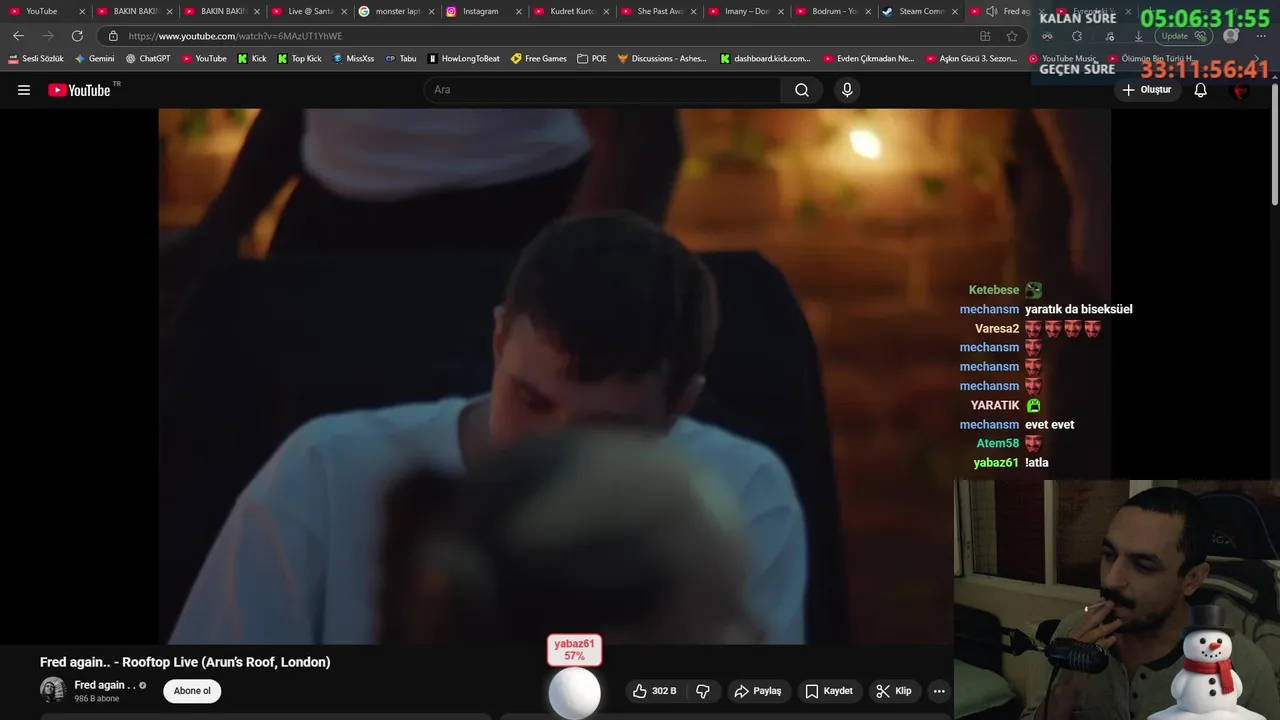
Task: Switch to the first YouTube tab
Action: click(48, 11)
